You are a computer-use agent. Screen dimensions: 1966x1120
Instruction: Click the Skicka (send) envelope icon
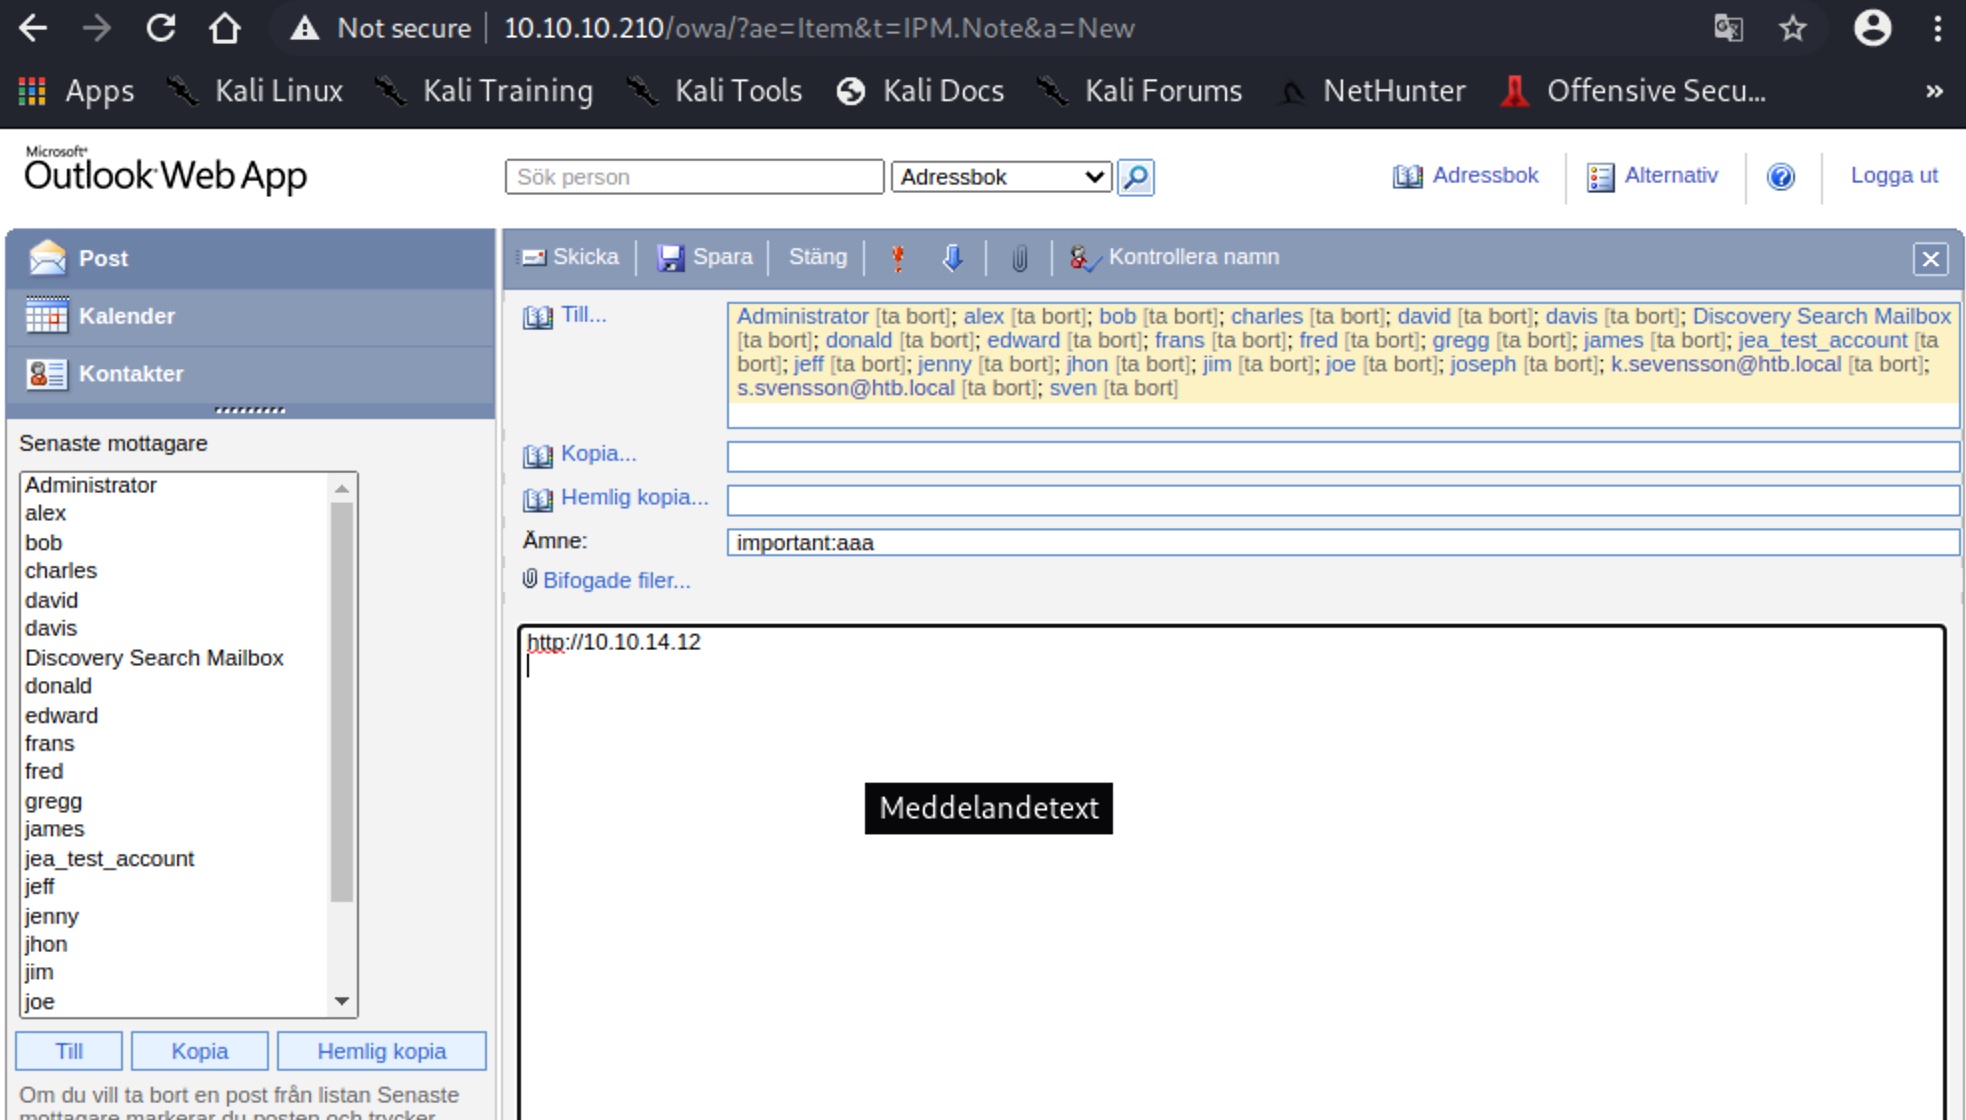click(x=534, y=258)
